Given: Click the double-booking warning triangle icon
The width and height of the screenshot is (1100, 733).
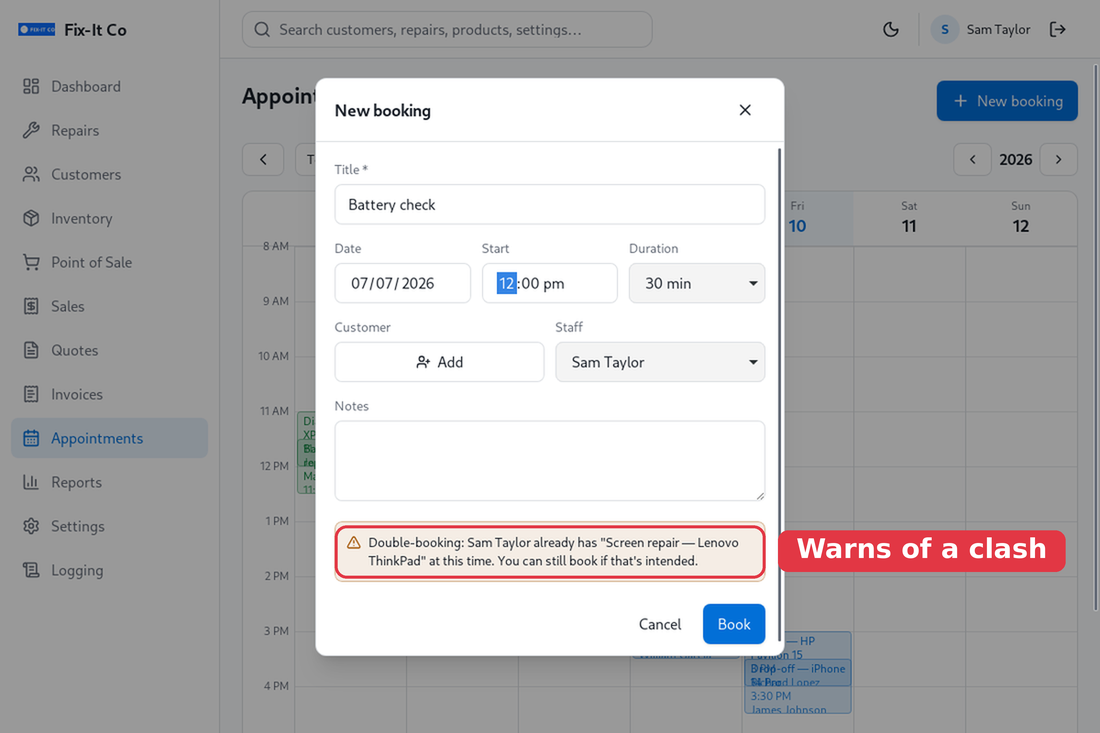Looking at the screenshot, I should click(x=354, y=543).
